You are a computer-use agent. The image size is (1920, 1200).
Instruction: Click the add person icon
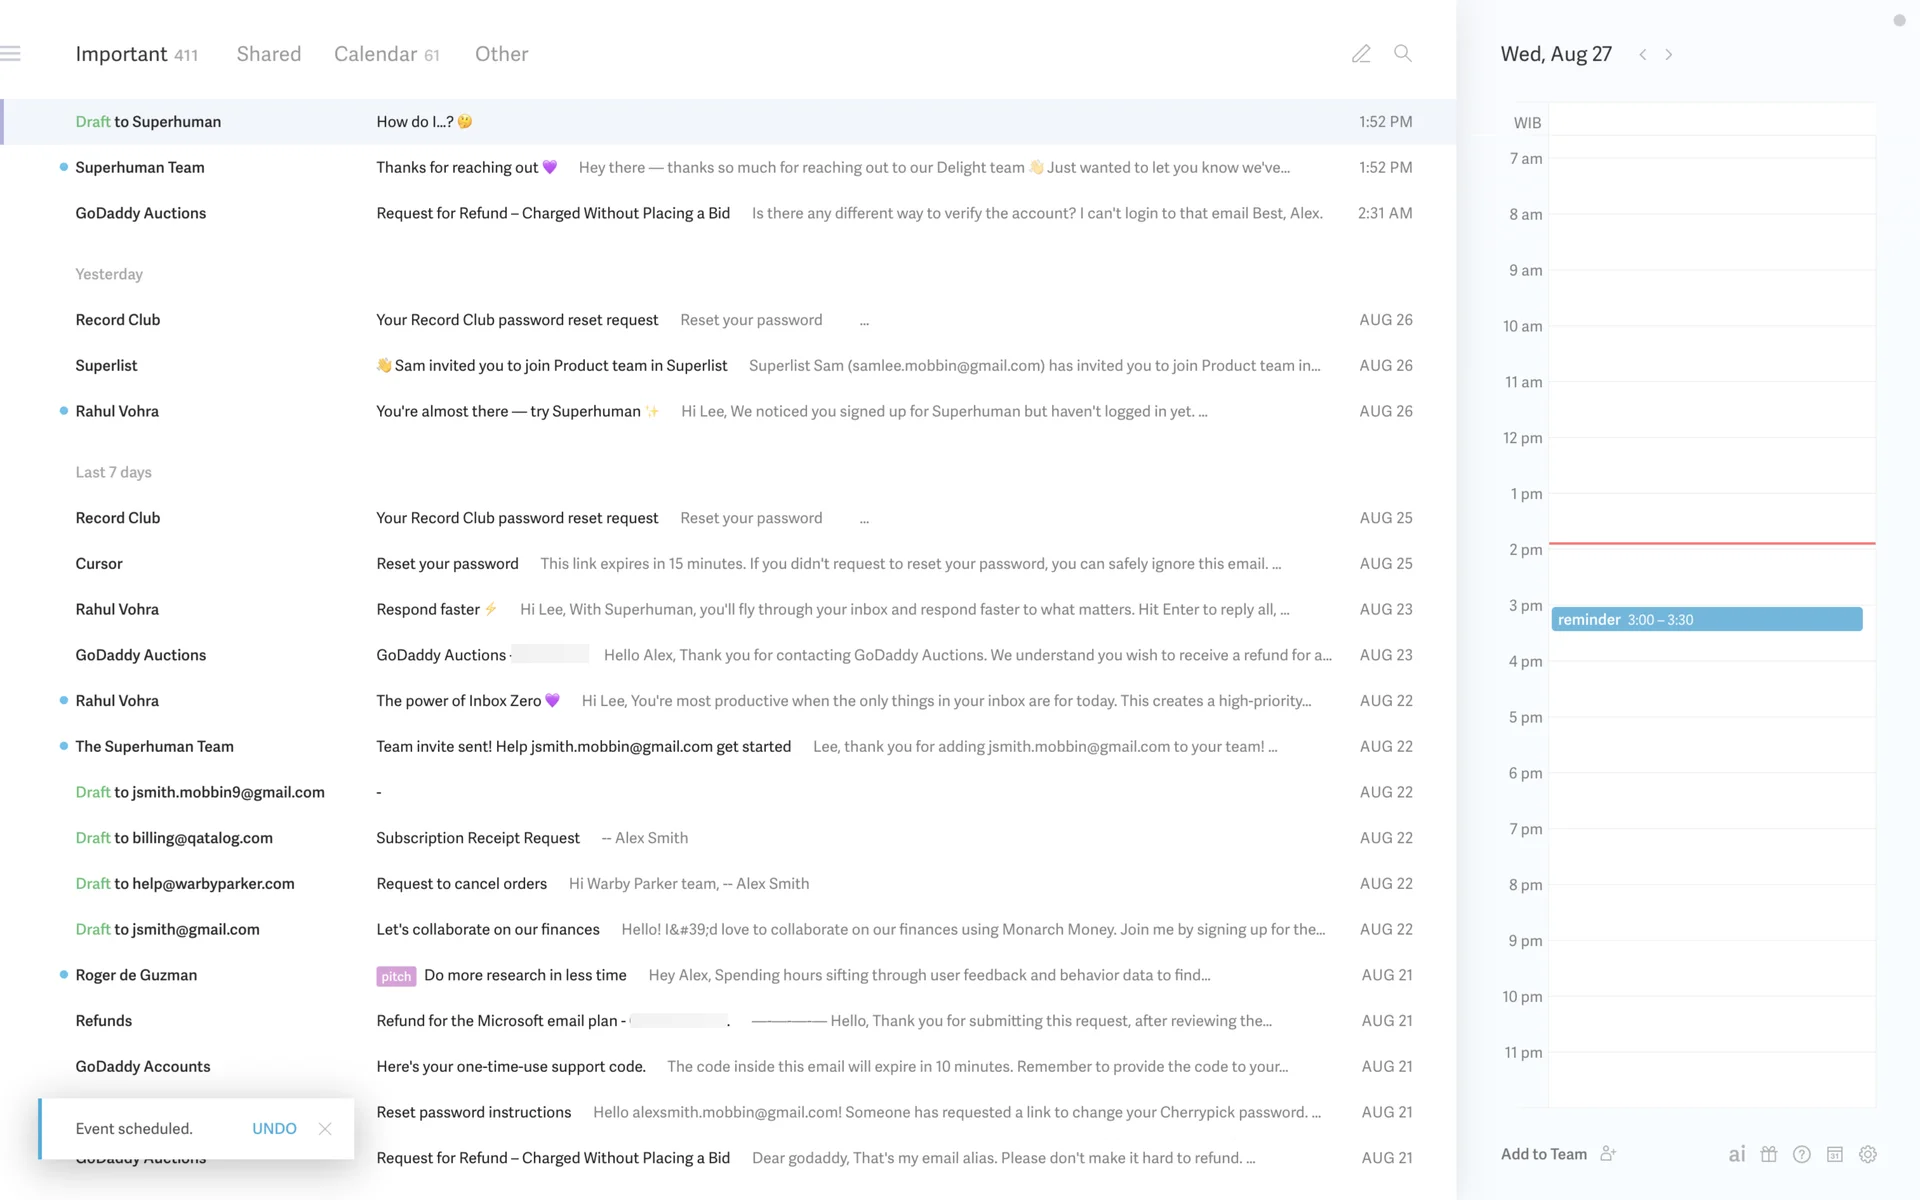pos(1608,1154)
